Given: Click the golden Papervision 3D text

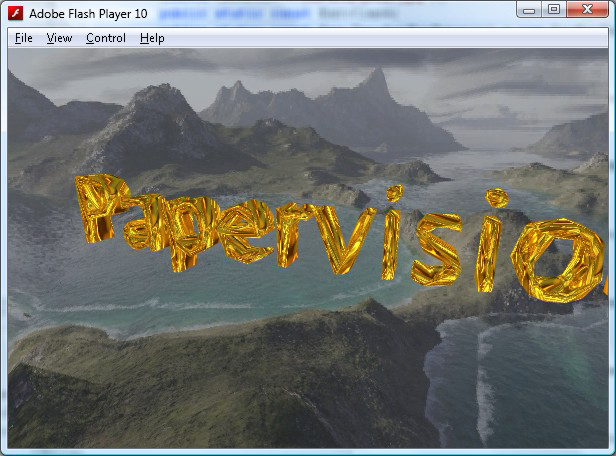Looking at the screenshot, I should click(340, 238).
